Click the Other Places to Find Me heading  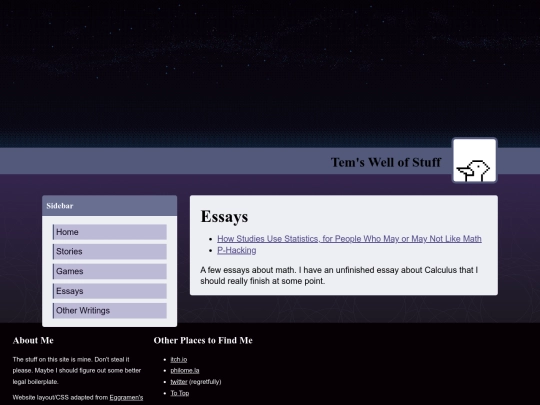point(203,340)
